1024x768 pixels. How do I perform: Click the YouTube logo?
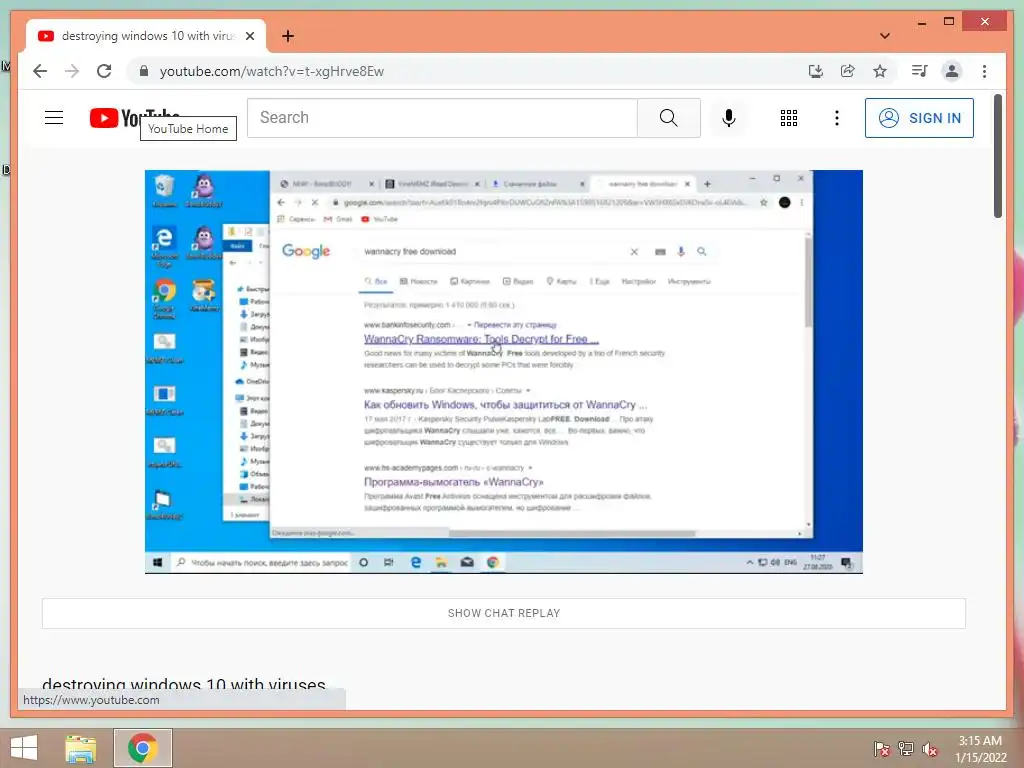(x=135, y=118)
